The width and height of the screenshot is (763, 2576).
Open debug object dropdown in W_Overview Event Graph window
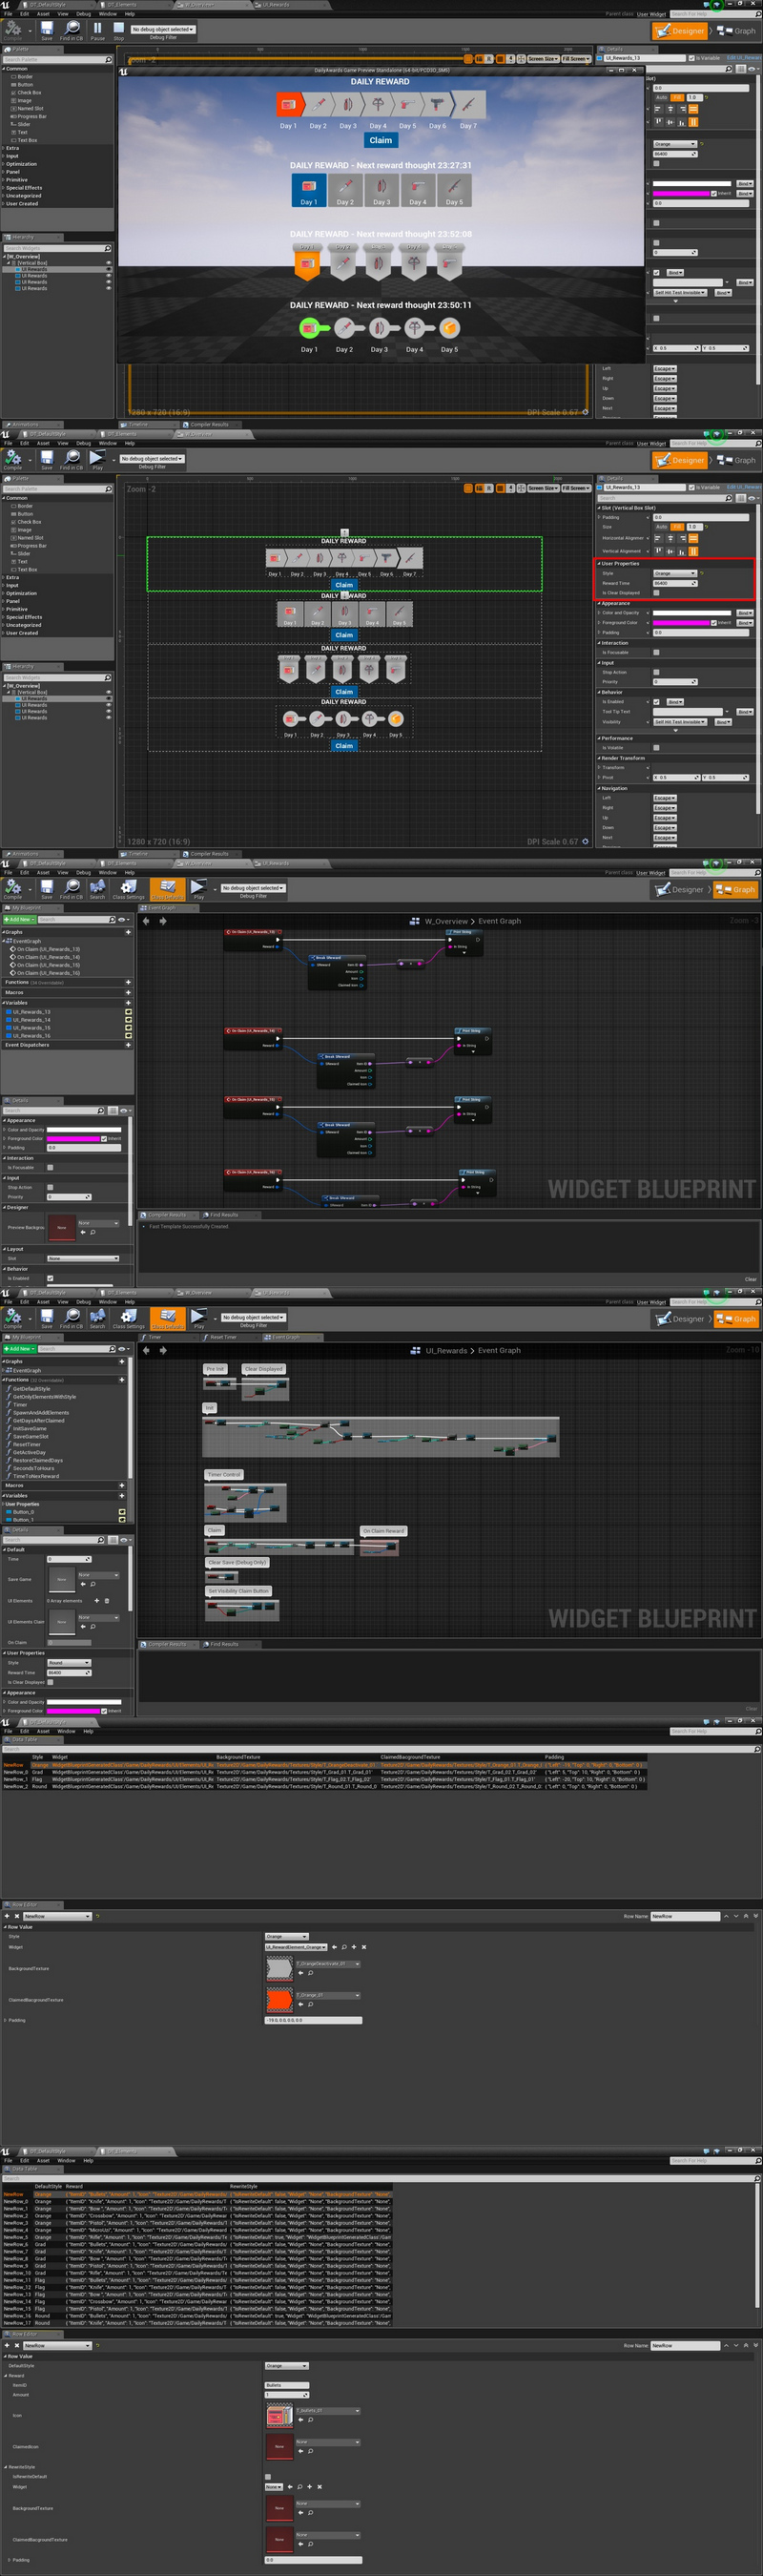[253, 888]
